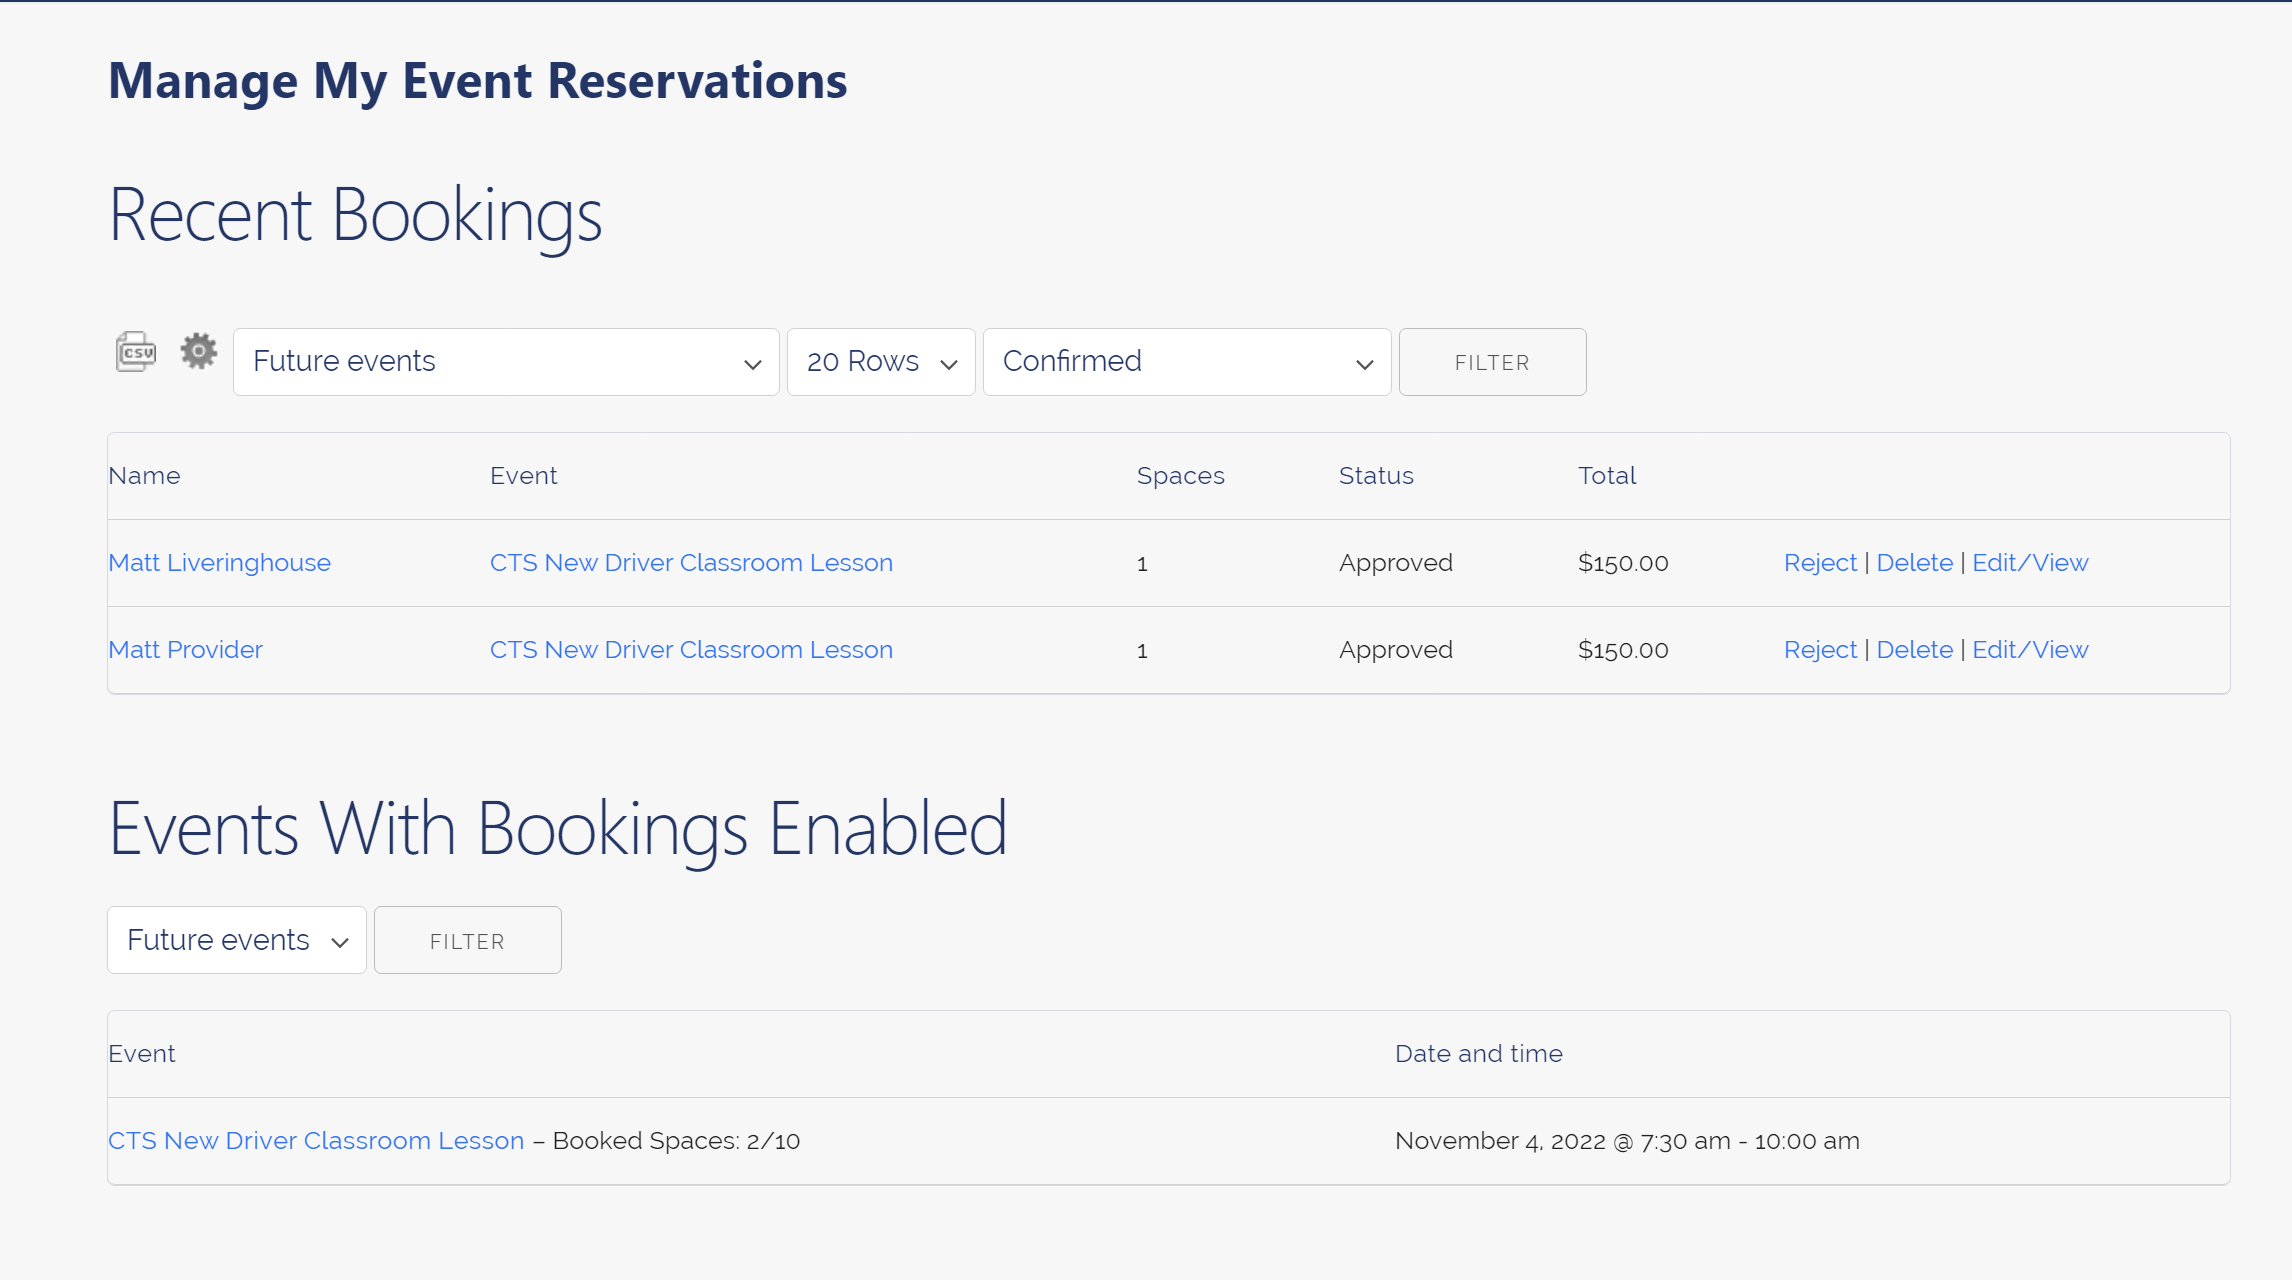The image size is (2292, 1280).
Task: Click Event header in events table
Action: [141, 1054]
